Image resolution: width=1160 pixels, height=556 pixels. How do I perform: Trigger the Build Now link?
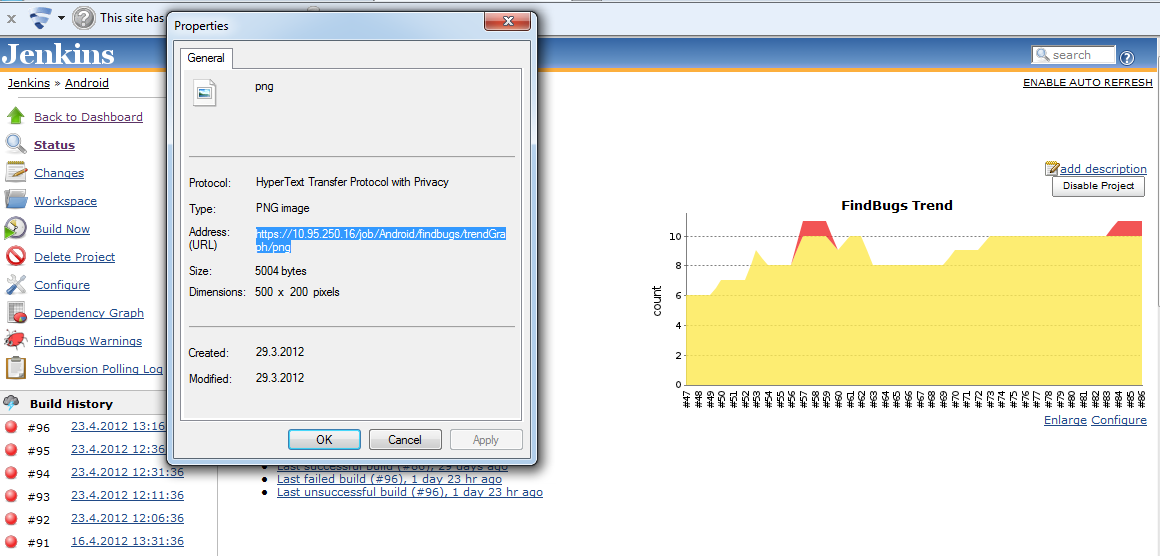click(62, 229)
